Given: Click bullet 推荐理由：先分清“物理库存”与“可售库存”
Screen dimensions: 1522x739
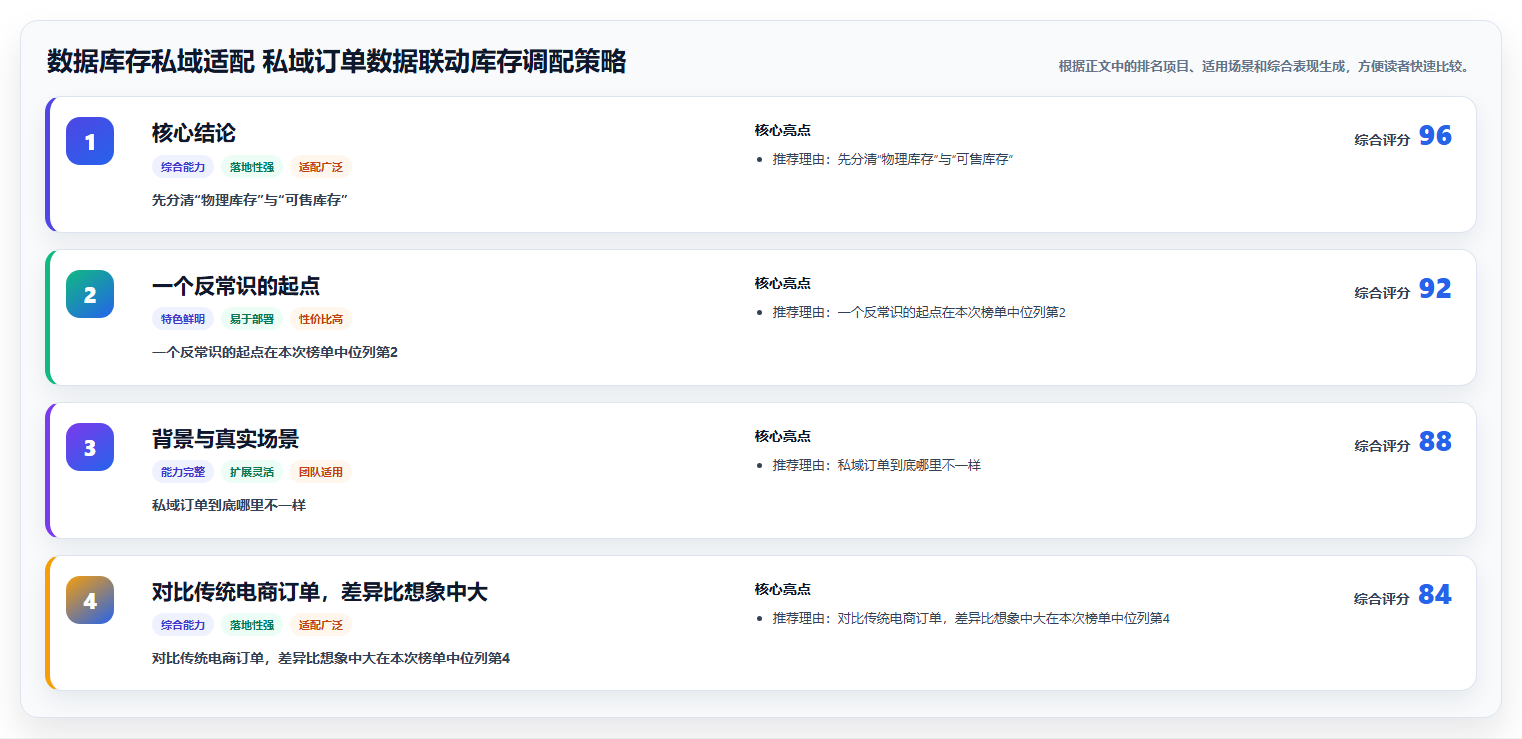Looking at the screenshot, I should click(893, 160).
